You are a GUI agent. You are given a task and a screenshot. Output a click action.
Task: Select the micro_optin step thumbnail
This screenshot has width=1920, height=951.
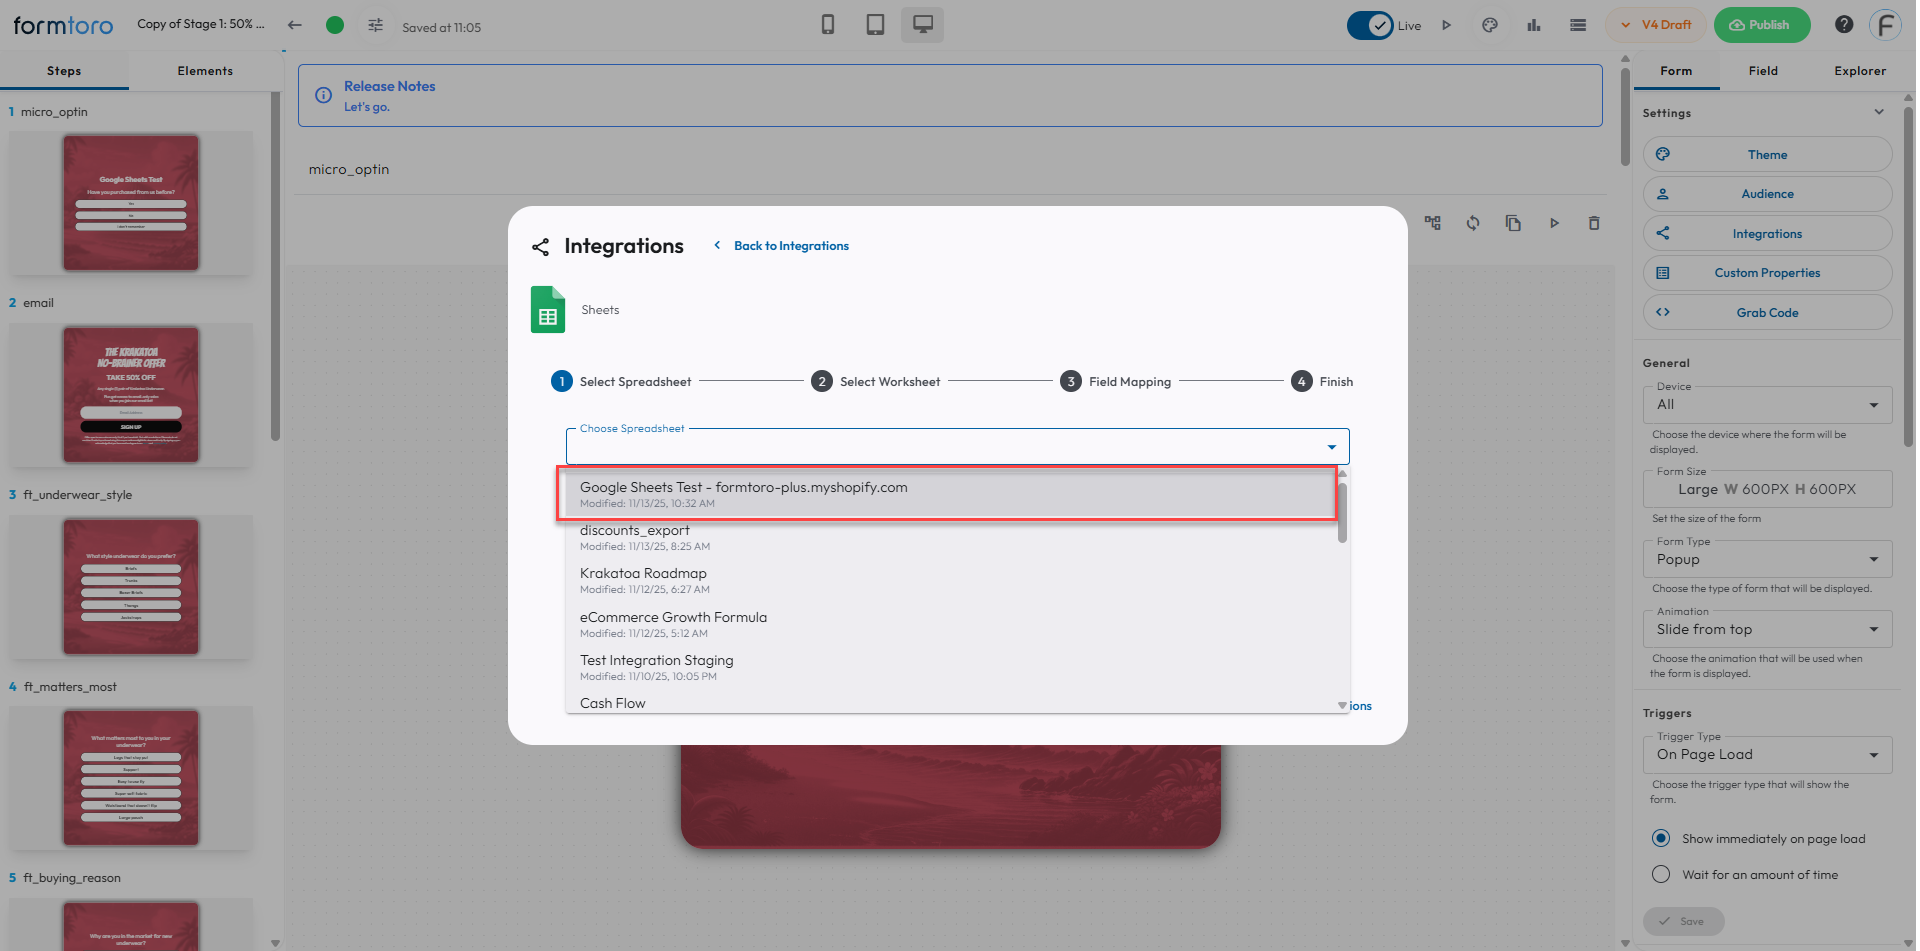[131, 203]
